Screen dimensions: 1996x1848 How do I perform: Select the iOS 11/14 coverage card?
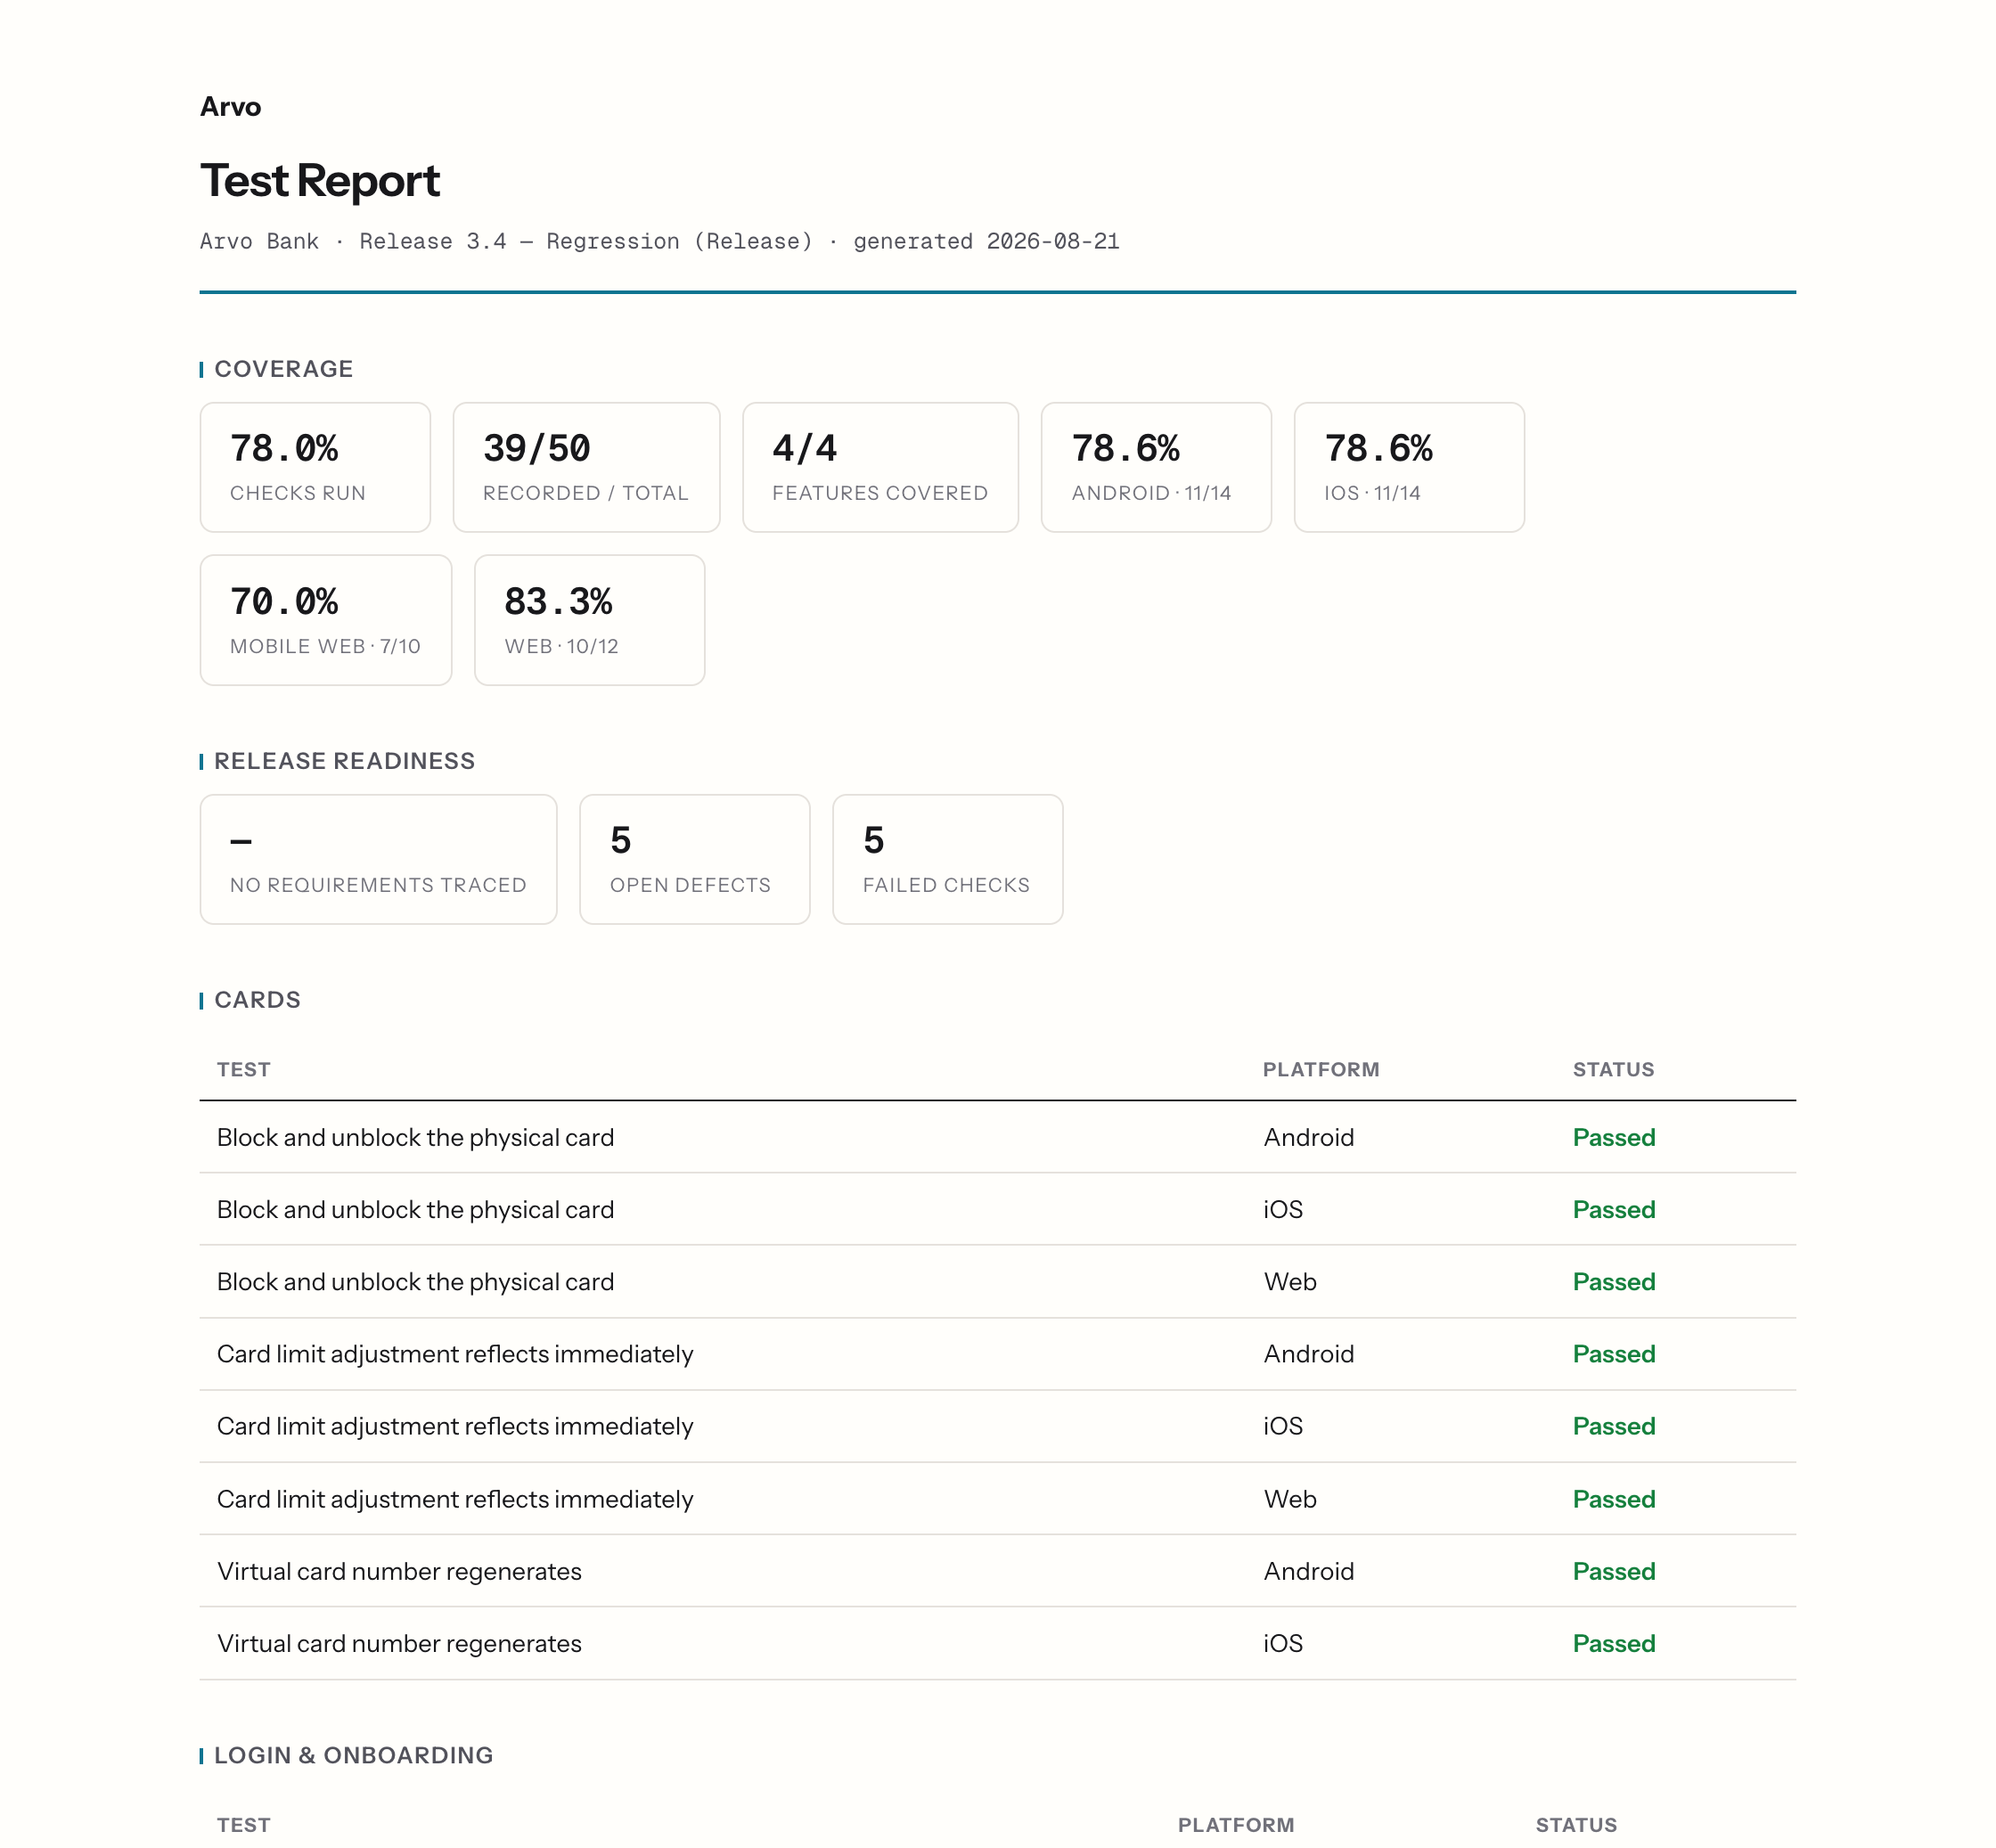(1409, 467)
